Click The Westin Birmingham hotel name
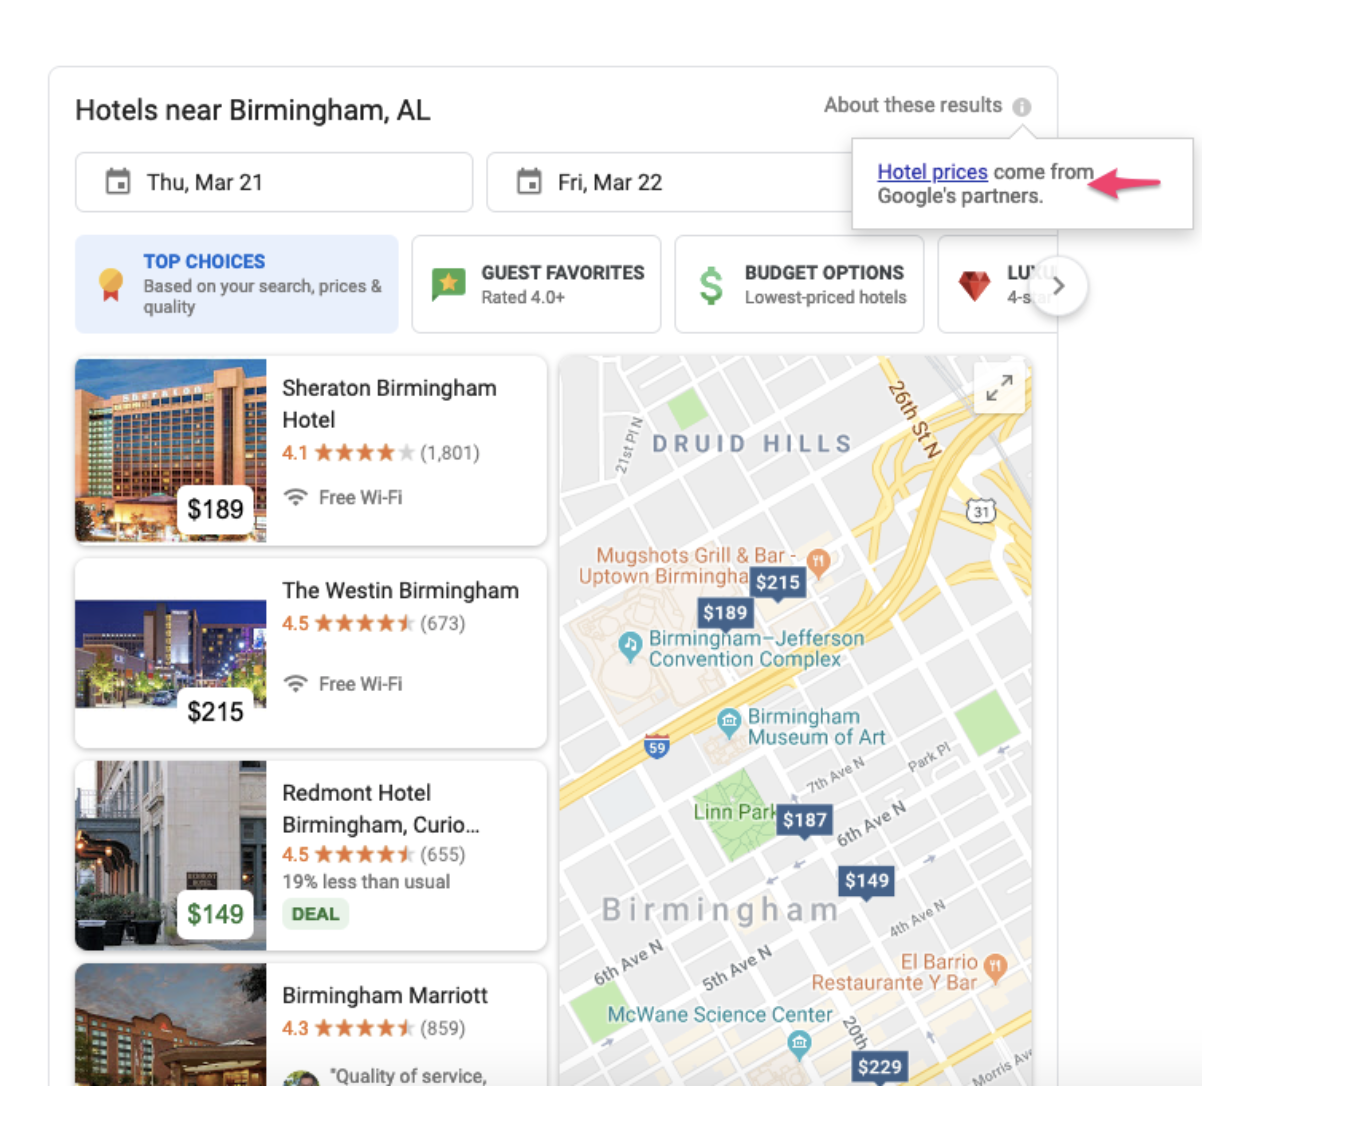The width and height of the screenshot is (1362, 1124). tap(400, 591)
